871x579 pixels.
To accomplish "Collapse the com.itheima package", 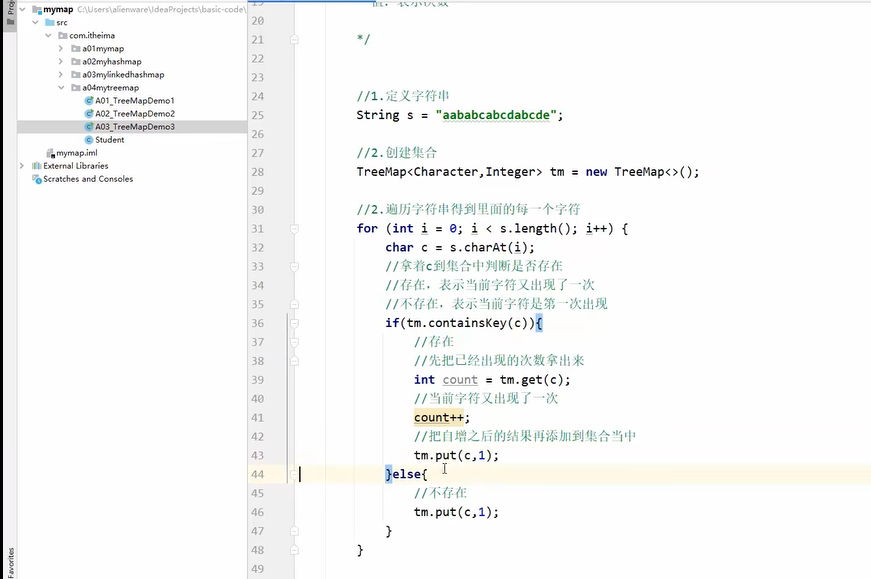I will (47, 35).
